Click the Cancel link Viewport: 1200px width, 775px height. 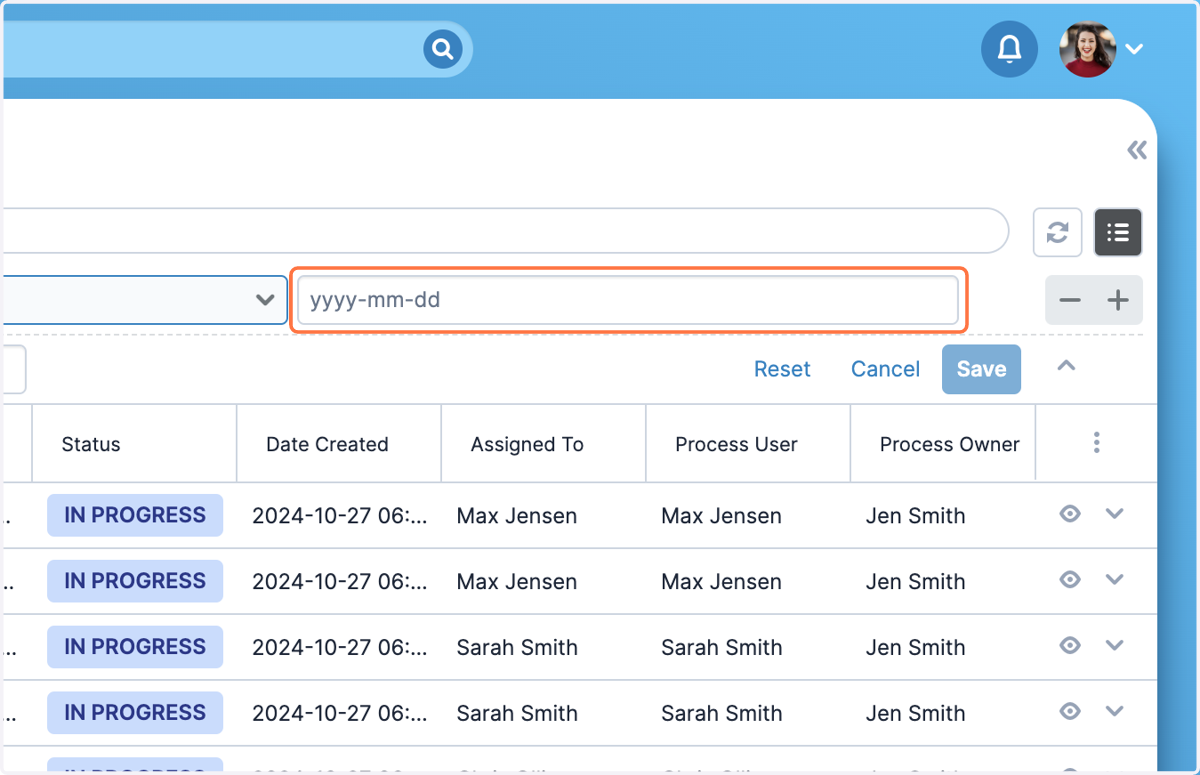pos(885,369)
